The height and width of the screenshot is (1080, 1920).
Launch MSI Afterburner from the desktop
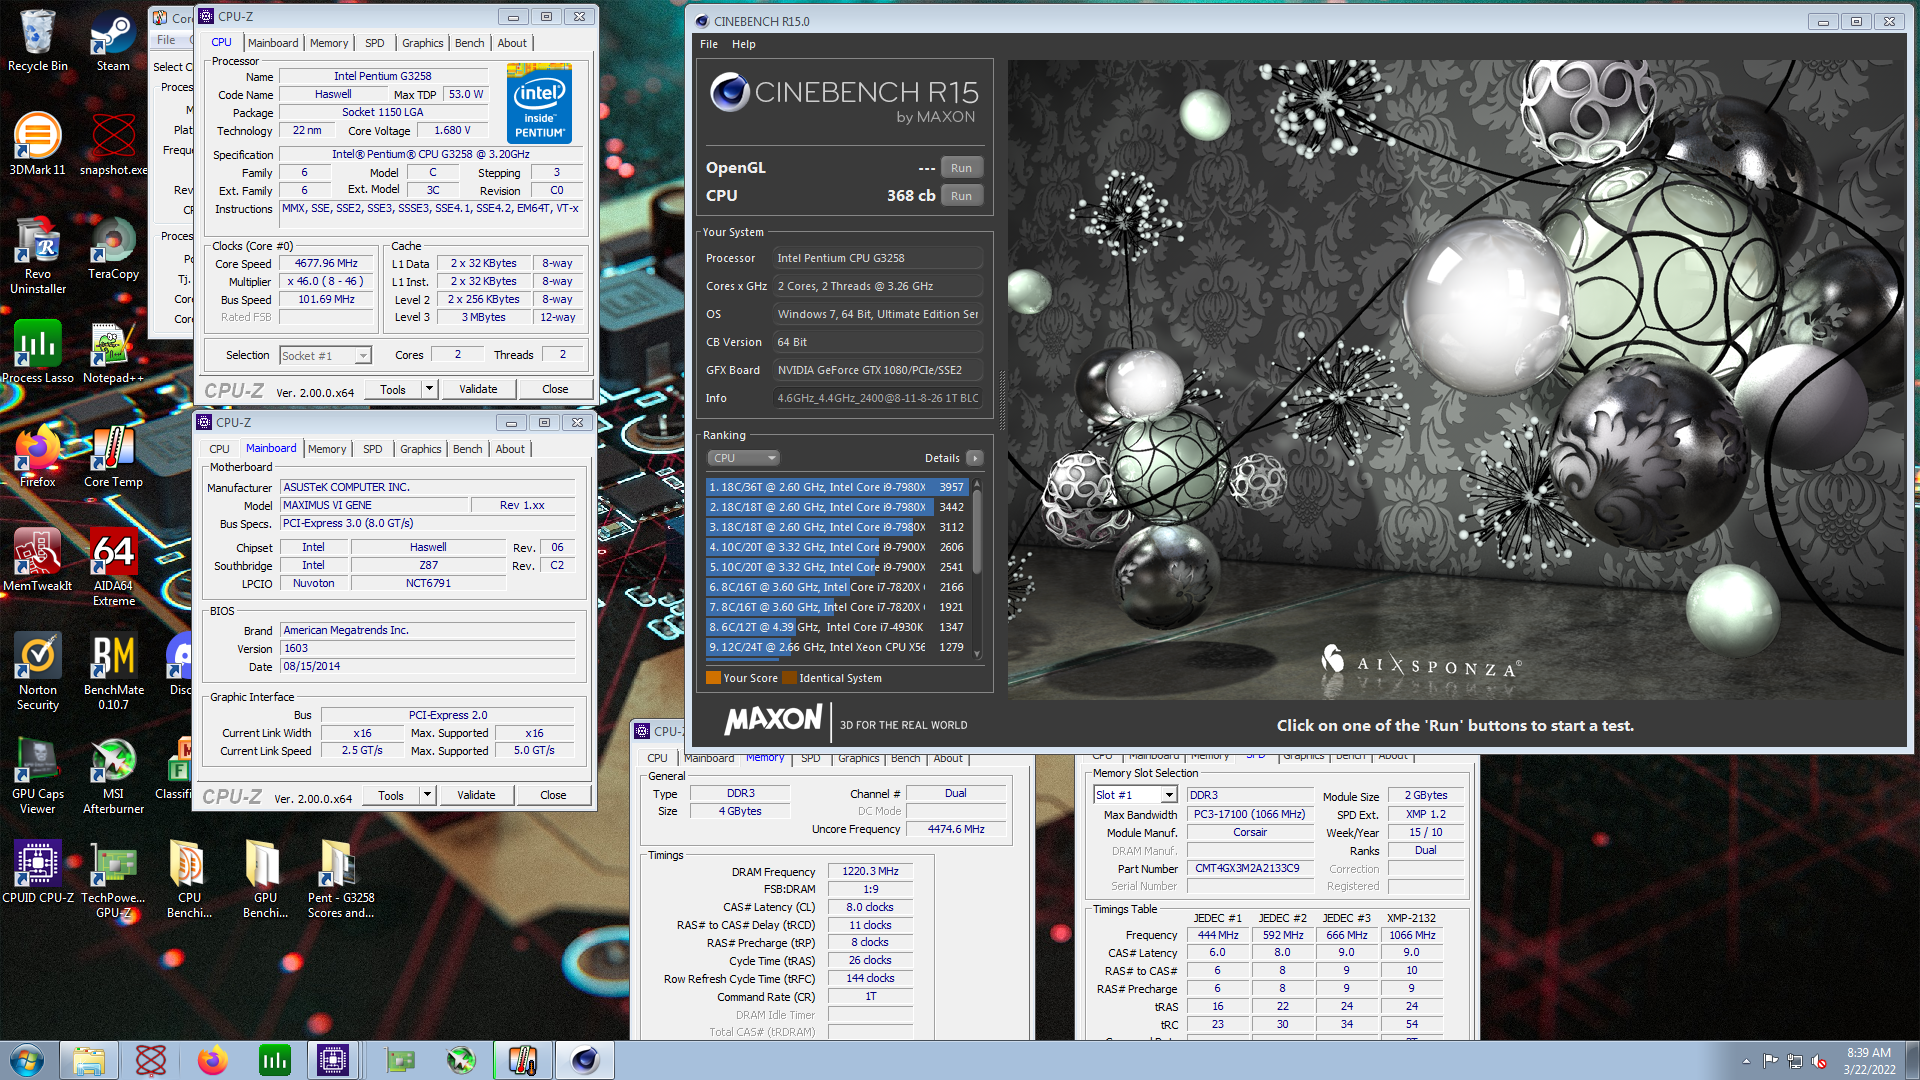pos(113,775)
